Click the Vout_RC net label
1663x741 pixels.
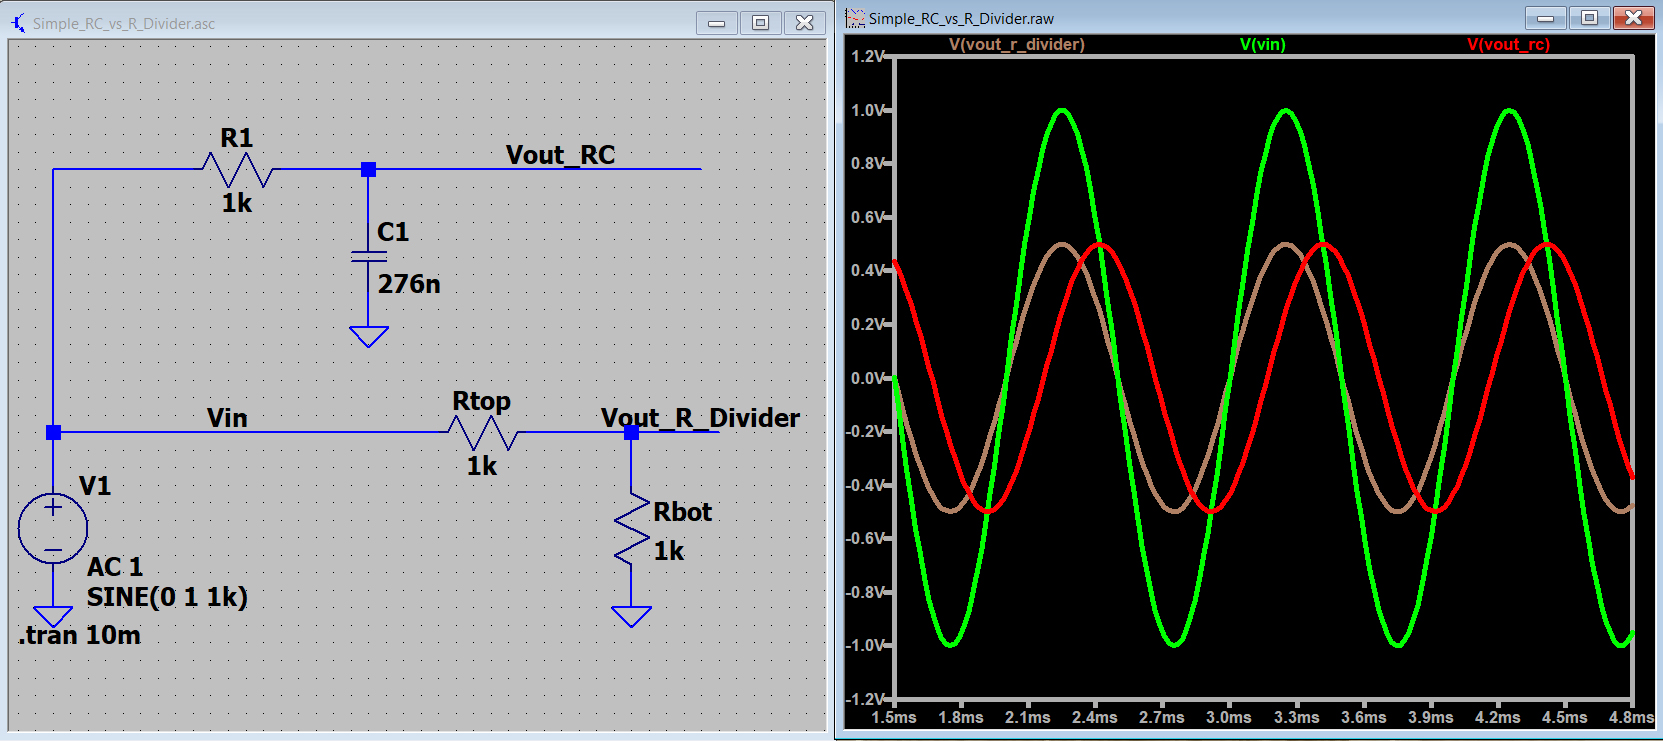(x=560, y=155)
